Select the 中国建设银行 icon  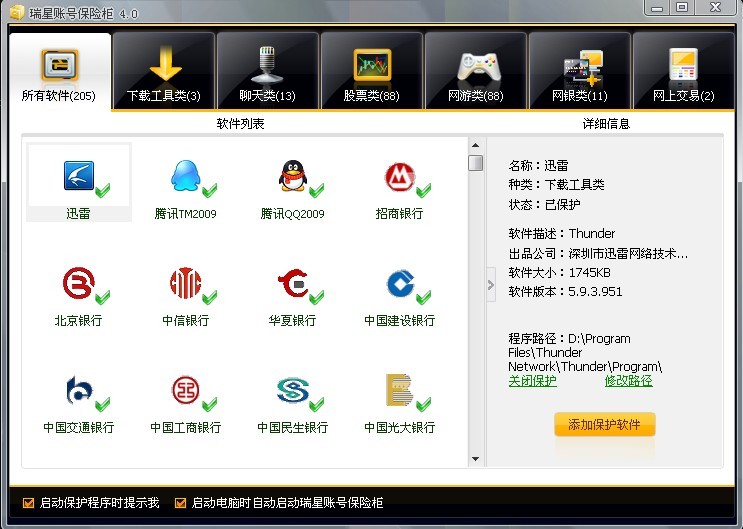click(401, 283)
